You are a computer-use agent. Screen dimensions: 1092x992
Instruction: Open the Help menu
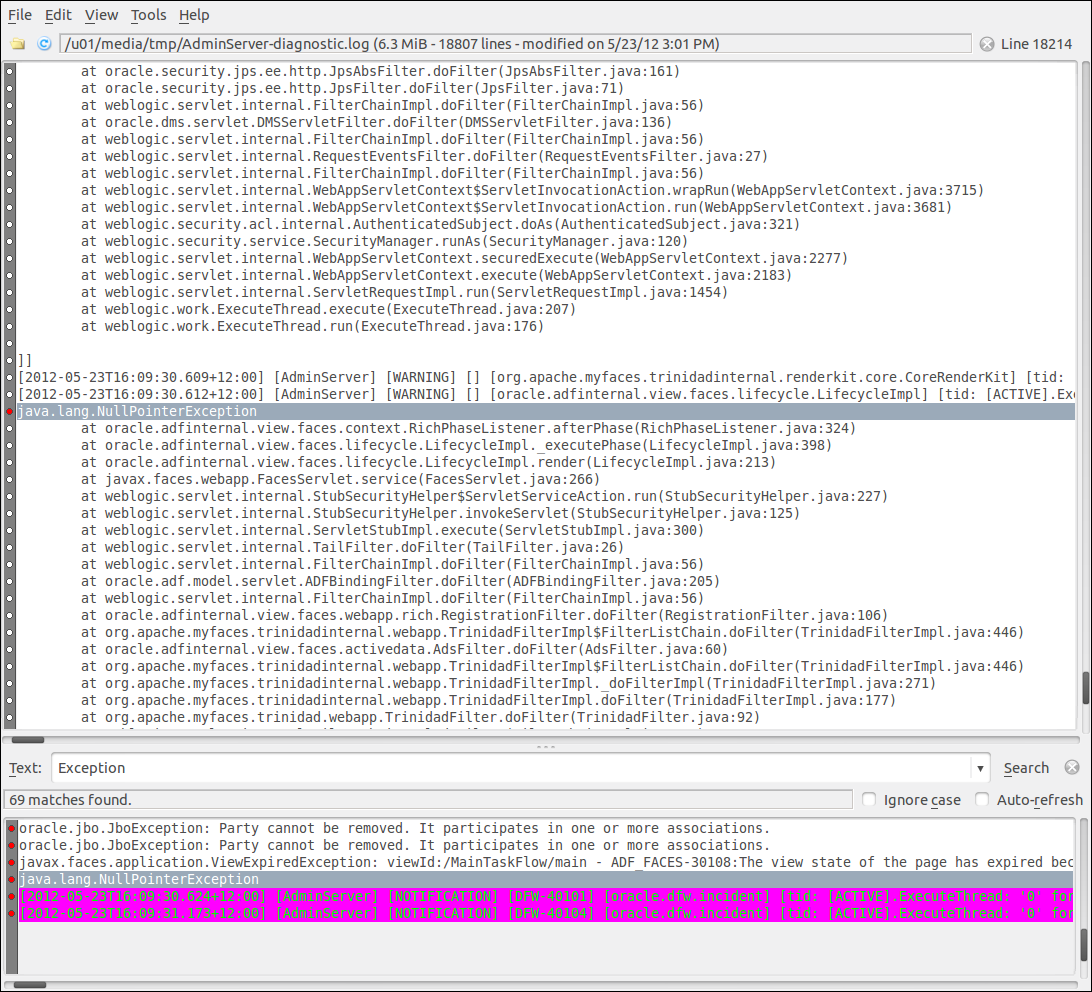194,15
